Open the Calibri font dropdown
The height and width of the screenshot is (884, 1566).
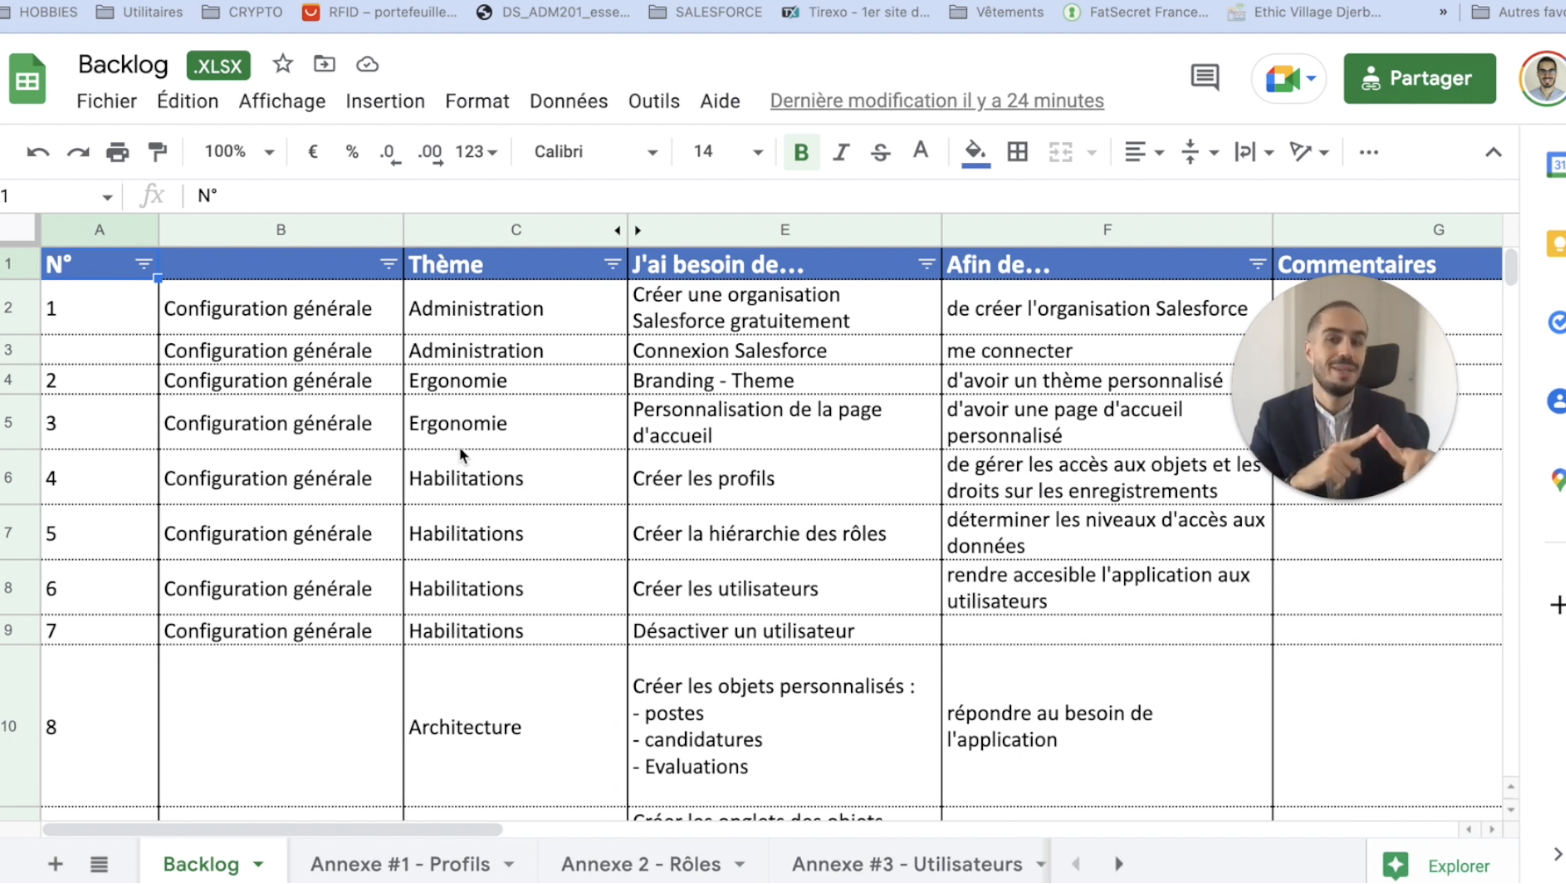595,152
